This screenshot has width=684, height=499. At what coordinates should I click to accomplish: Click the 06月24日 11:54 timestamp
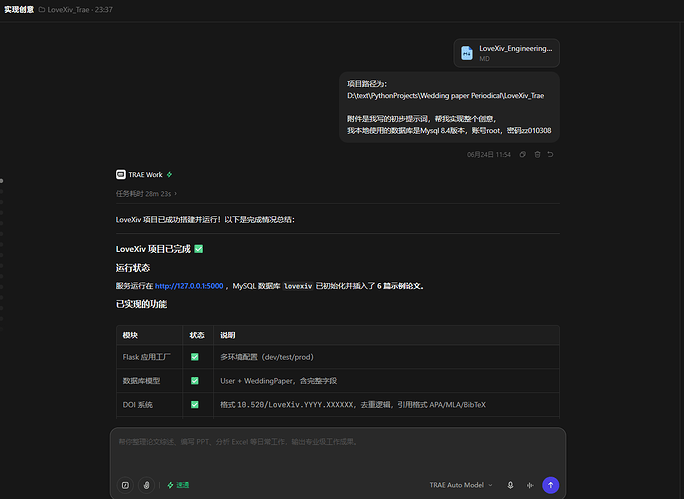point(489,154)
